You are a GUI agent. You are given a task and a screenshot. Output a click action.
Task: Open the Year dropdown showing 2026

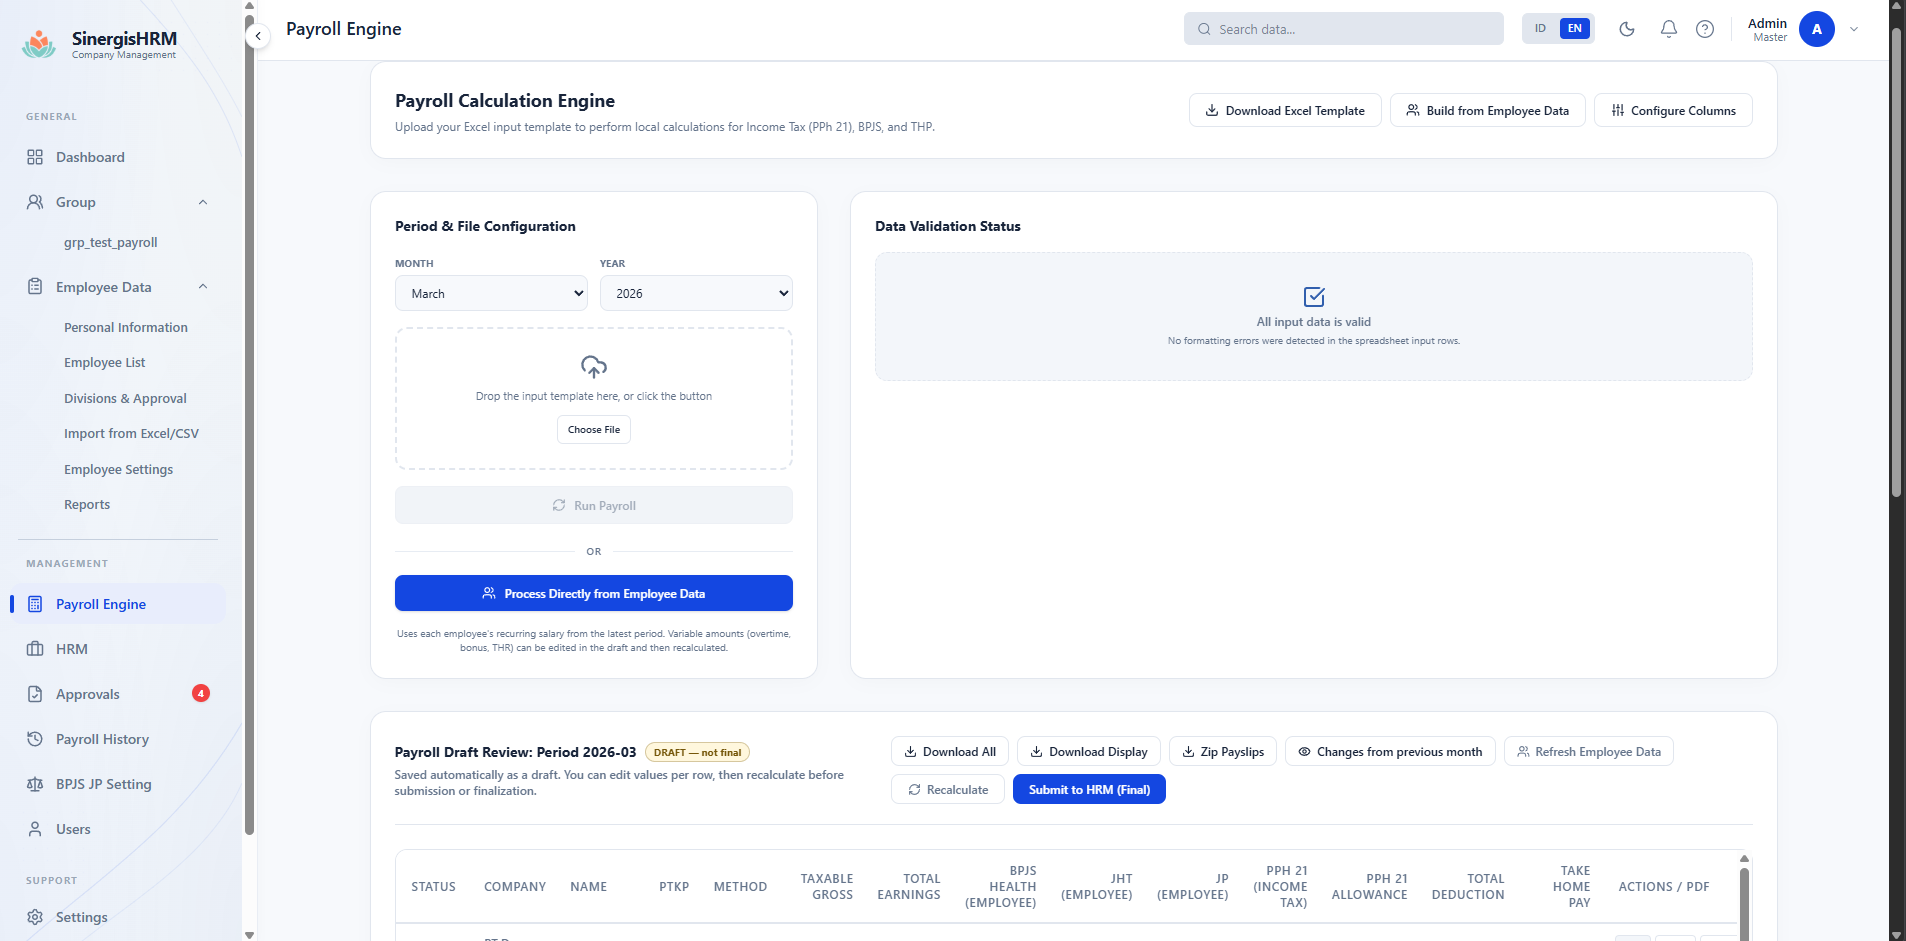[696, 293]
